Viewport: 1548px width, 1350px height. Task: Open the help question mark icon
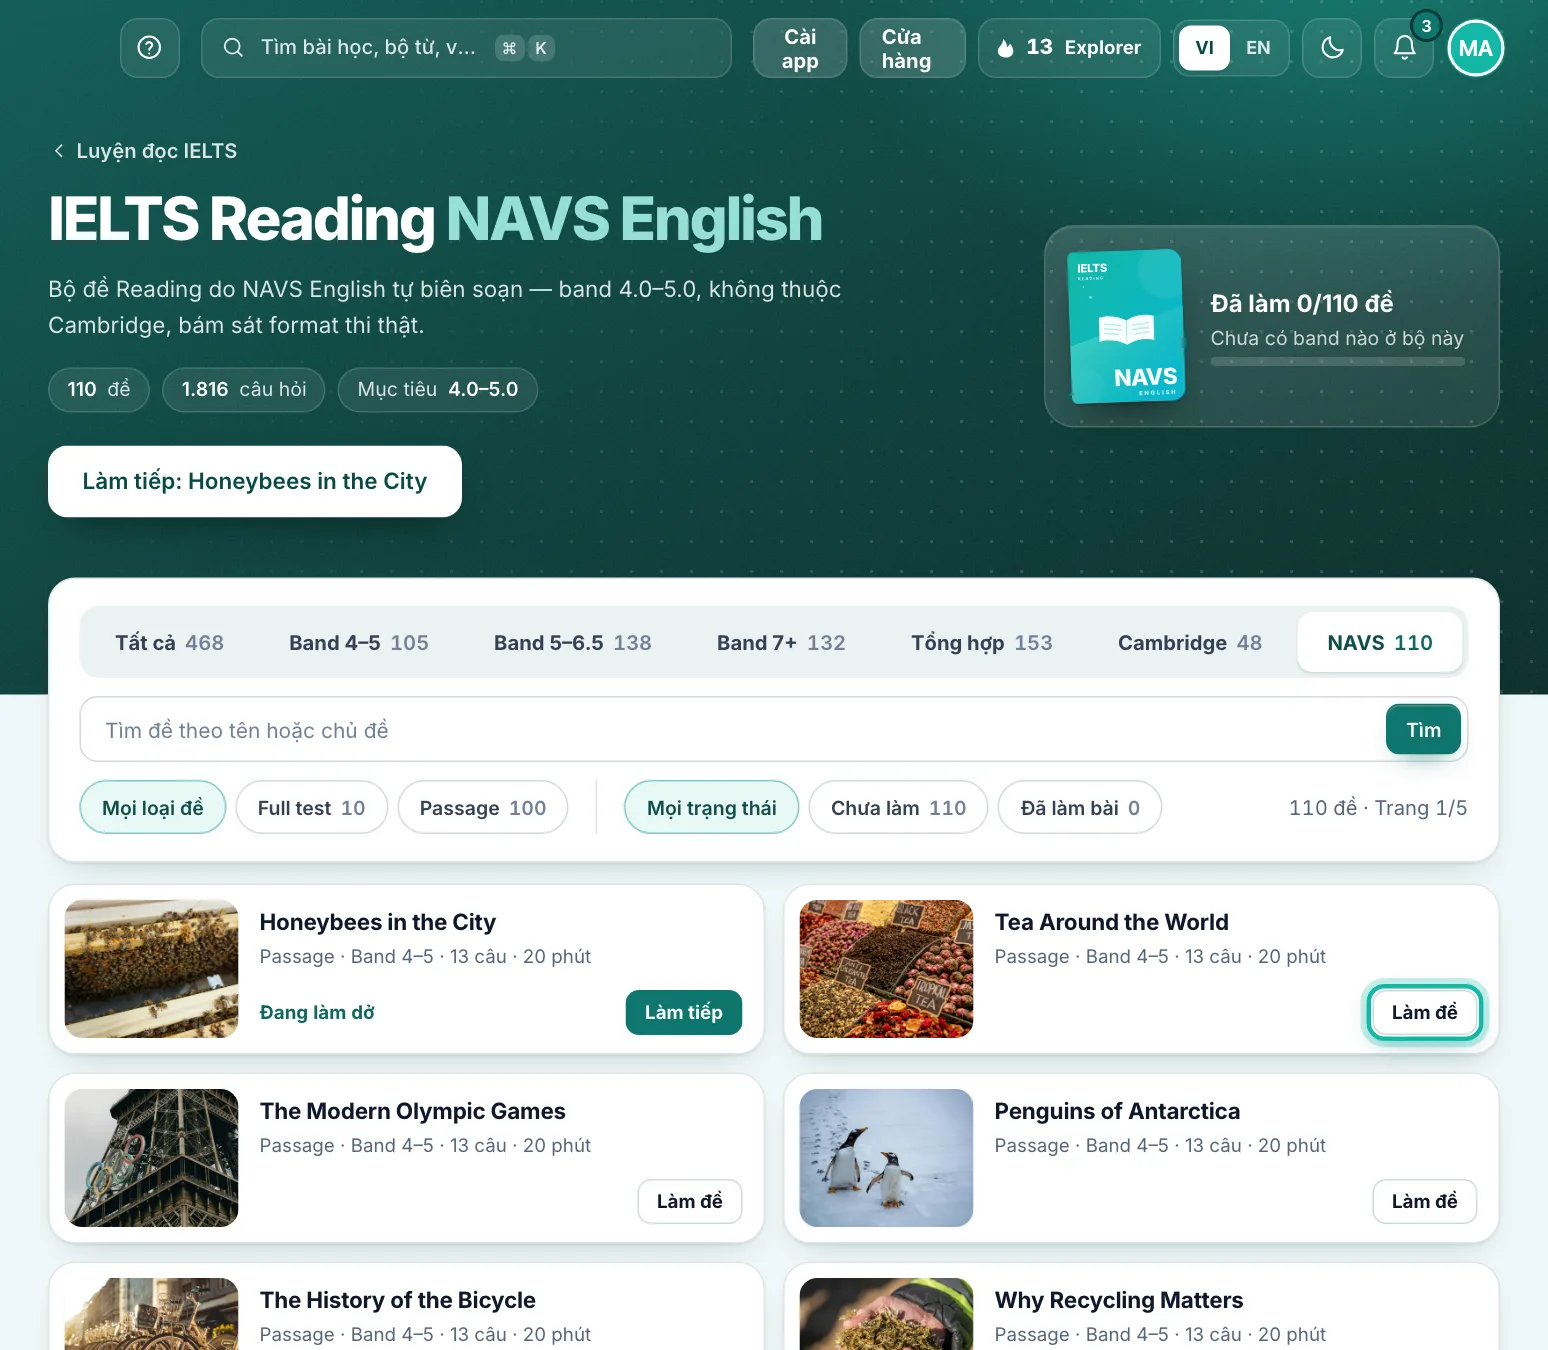point(150,48)
